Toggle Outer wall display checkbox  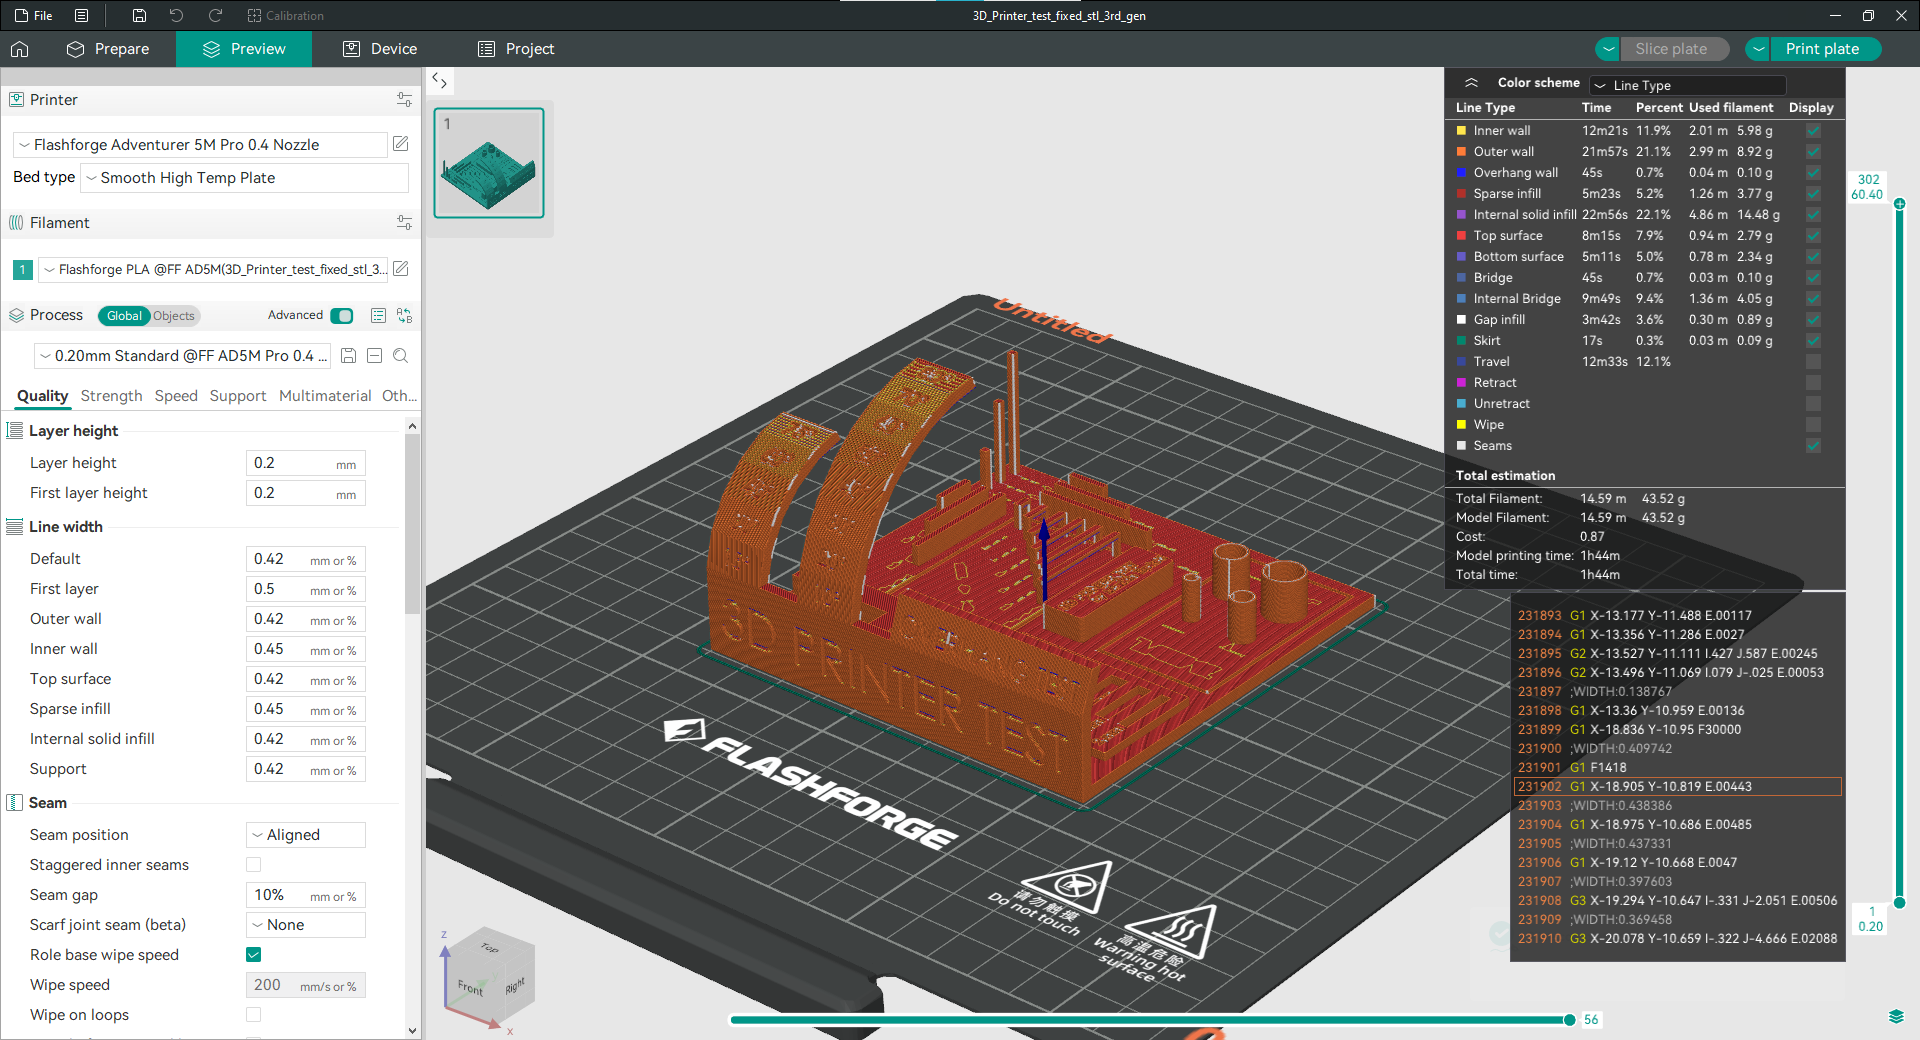1813,152
